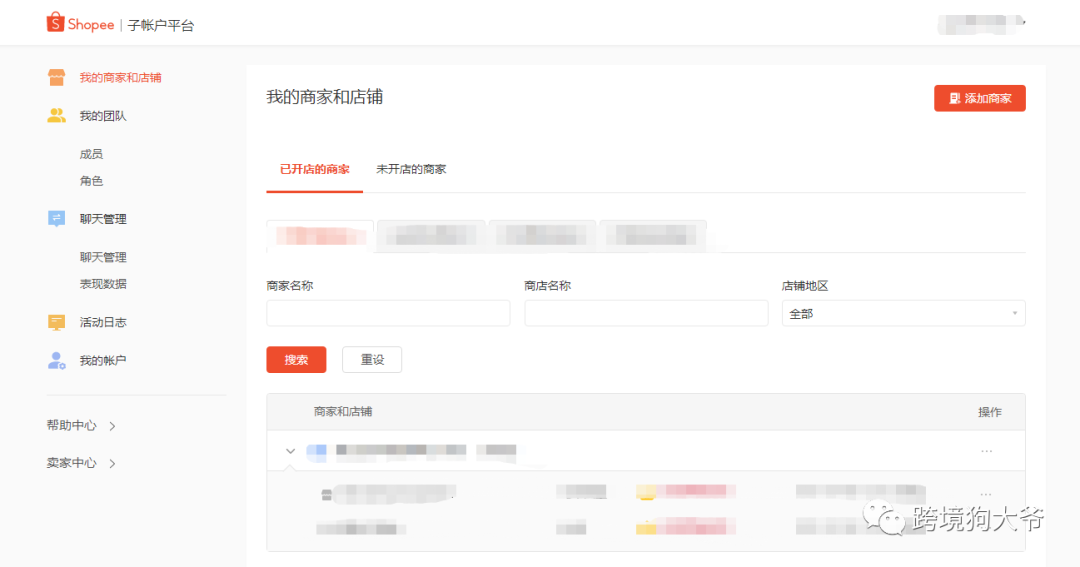Viewport: 1080px width, 567px height.
Task: Open the blurred account menu at top right
Action: (982, 24)
